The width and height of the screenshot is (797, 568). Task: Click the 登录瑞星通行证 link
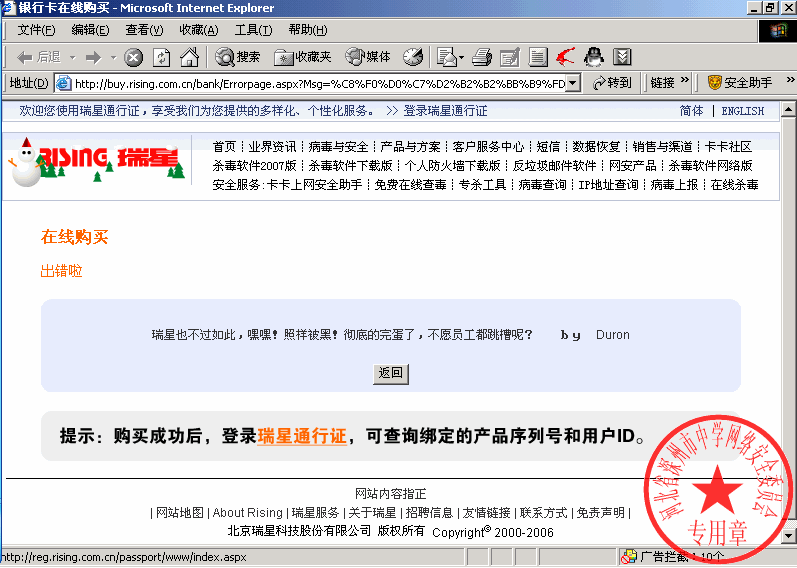[445, 111]
